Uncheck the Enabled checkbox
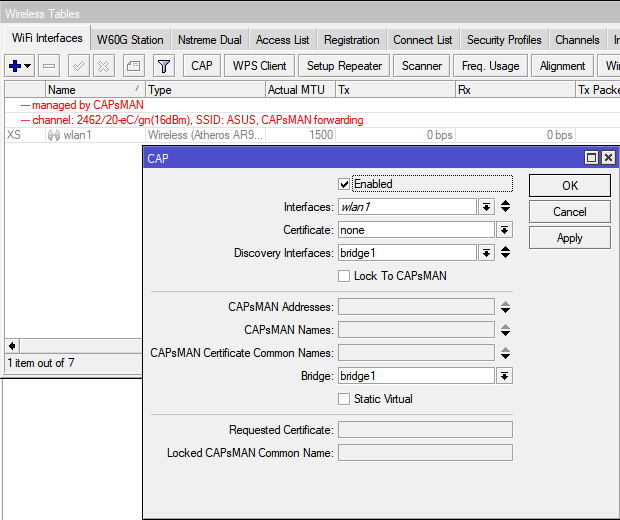620x520 pixels. [344, 184]
